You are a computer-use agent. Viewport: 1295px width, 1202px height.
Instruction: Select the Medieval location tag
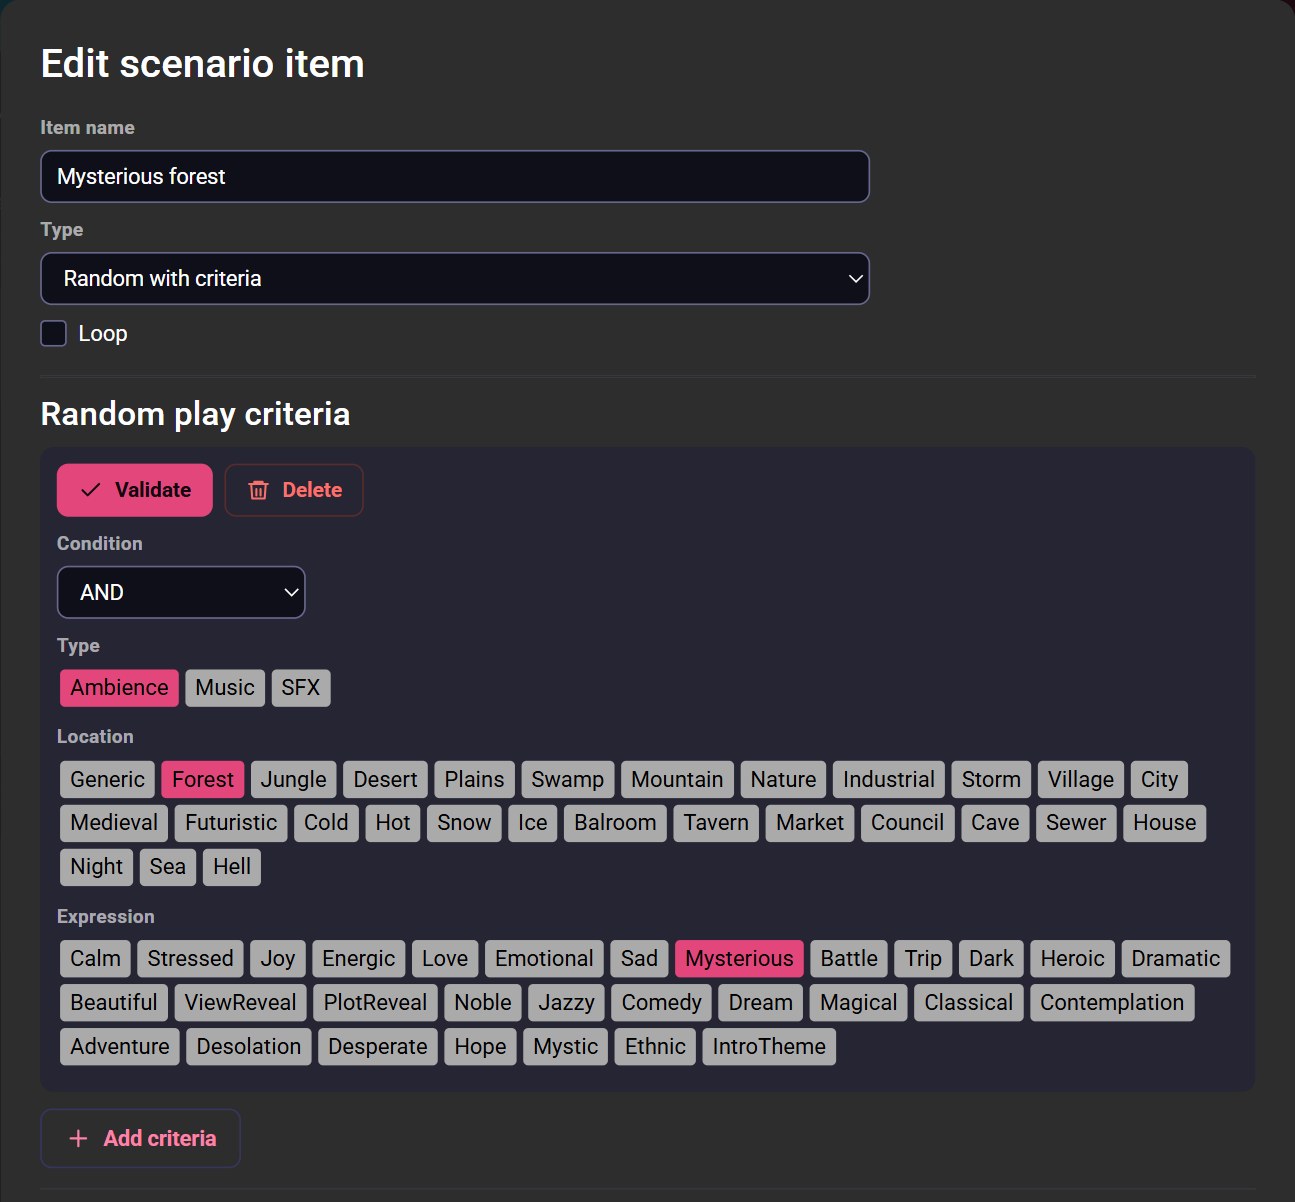click(114, 823)
